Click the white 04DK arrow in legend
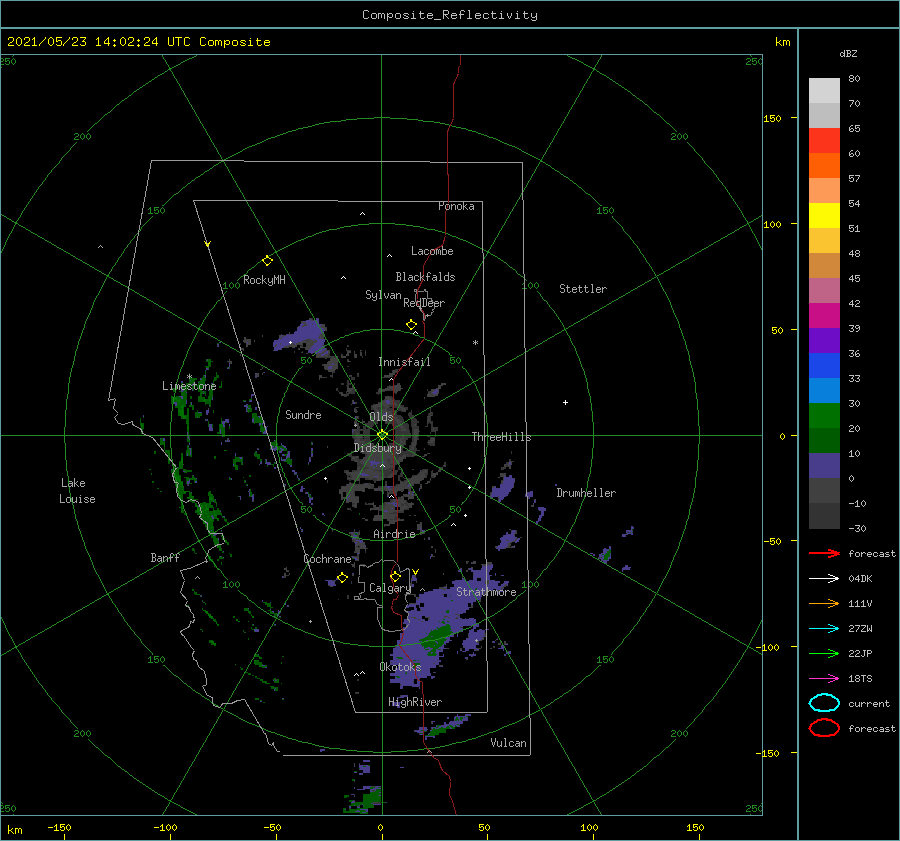Viewport: 900px width, 841px height. coord(824,578)
